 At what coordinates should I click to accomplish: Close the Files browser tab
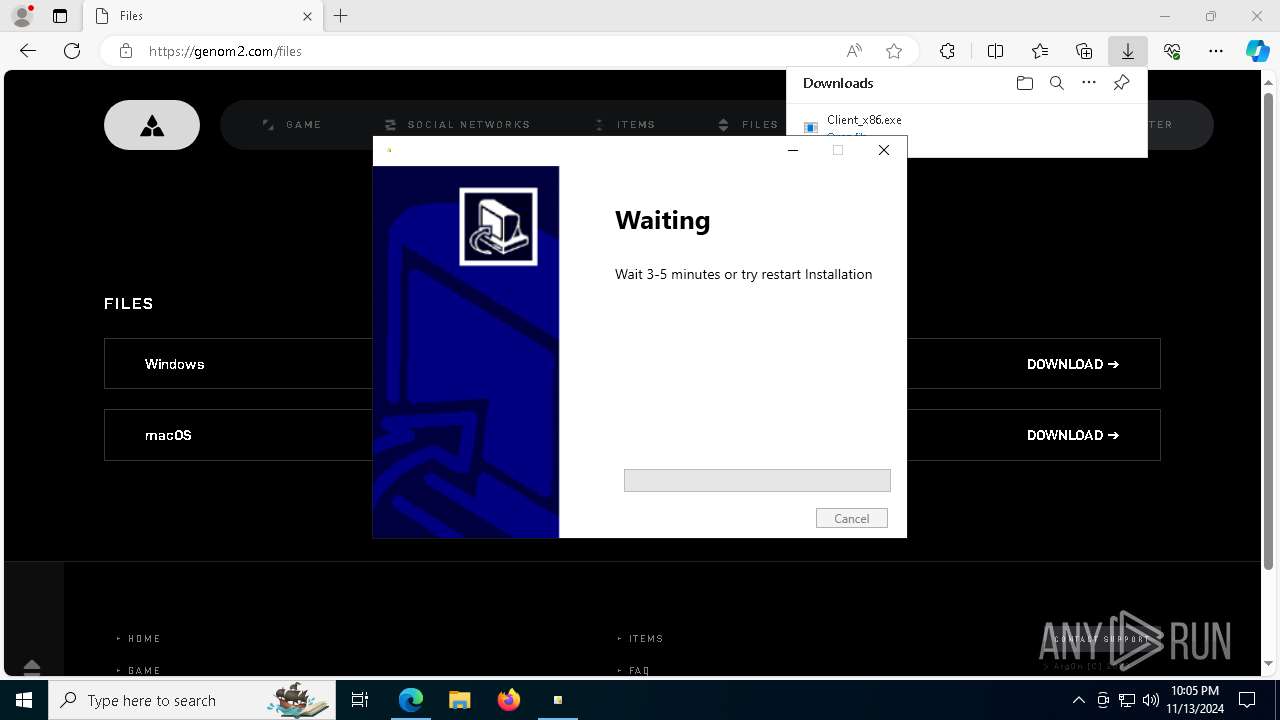click(307, 16)
